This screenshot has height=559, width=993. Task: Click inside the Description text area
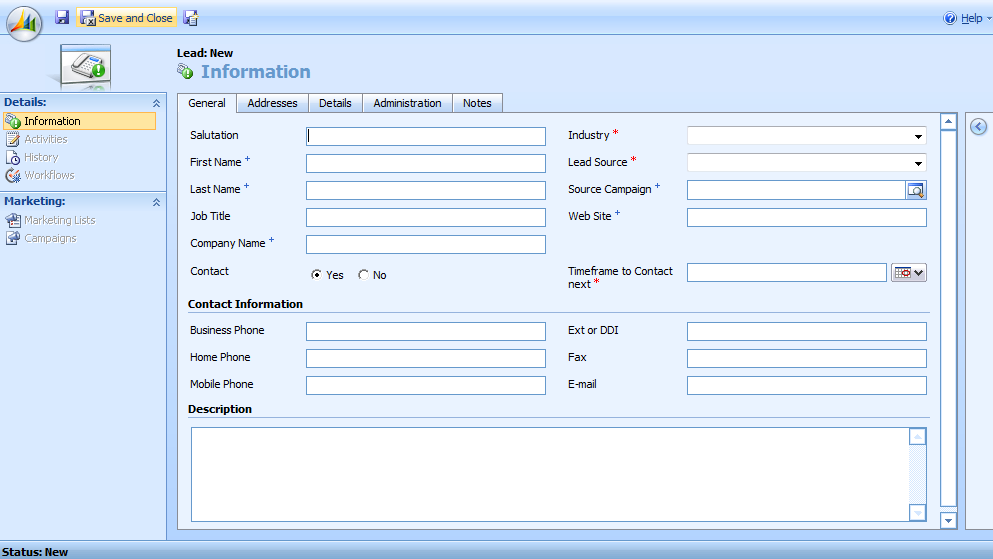[x=550, y=475]
